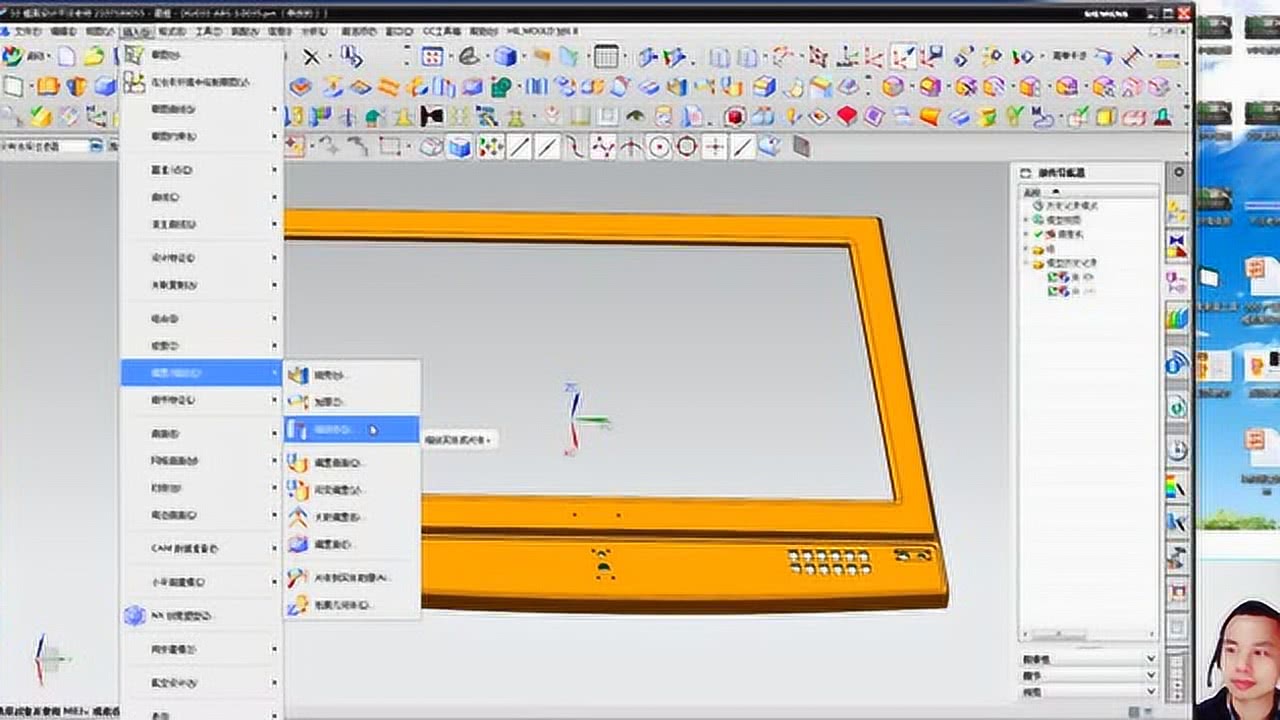
Task: Click the black X delete icon in the toolbar
Action: click(312, 57)
